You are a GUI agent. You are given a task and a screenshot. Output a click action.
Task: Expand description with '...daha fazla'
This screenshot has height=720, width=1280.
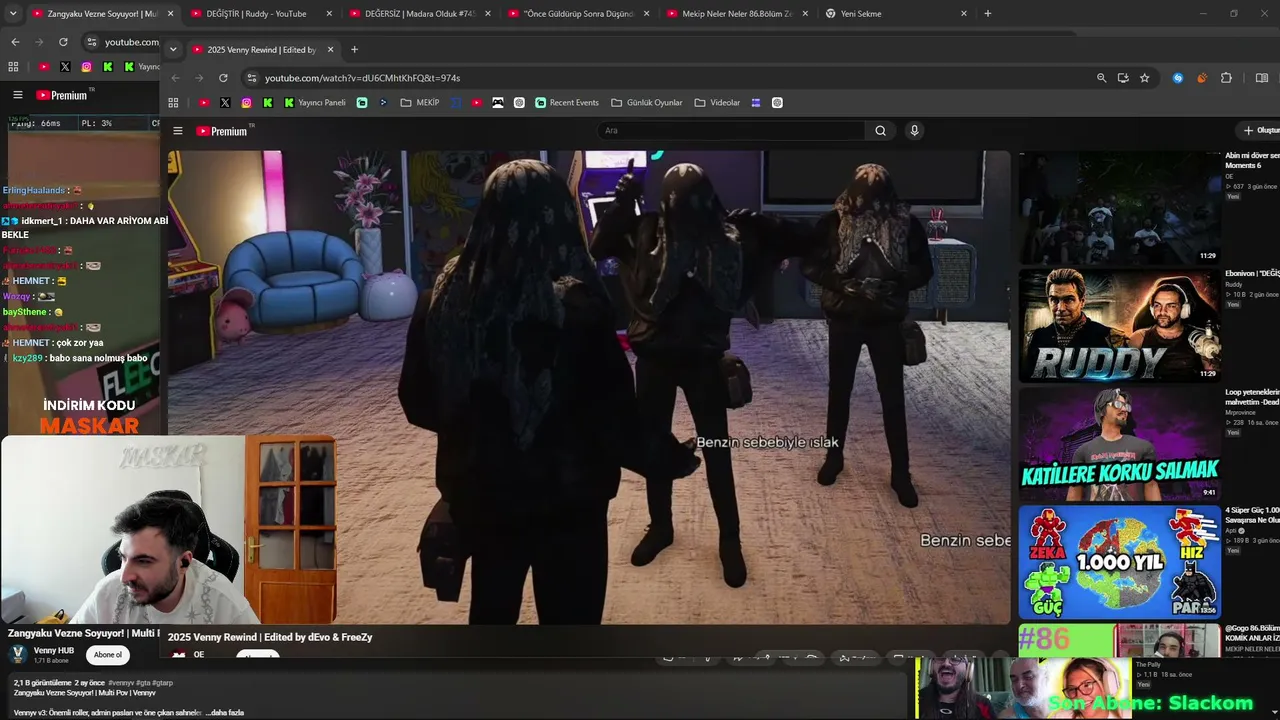point(224,713)
